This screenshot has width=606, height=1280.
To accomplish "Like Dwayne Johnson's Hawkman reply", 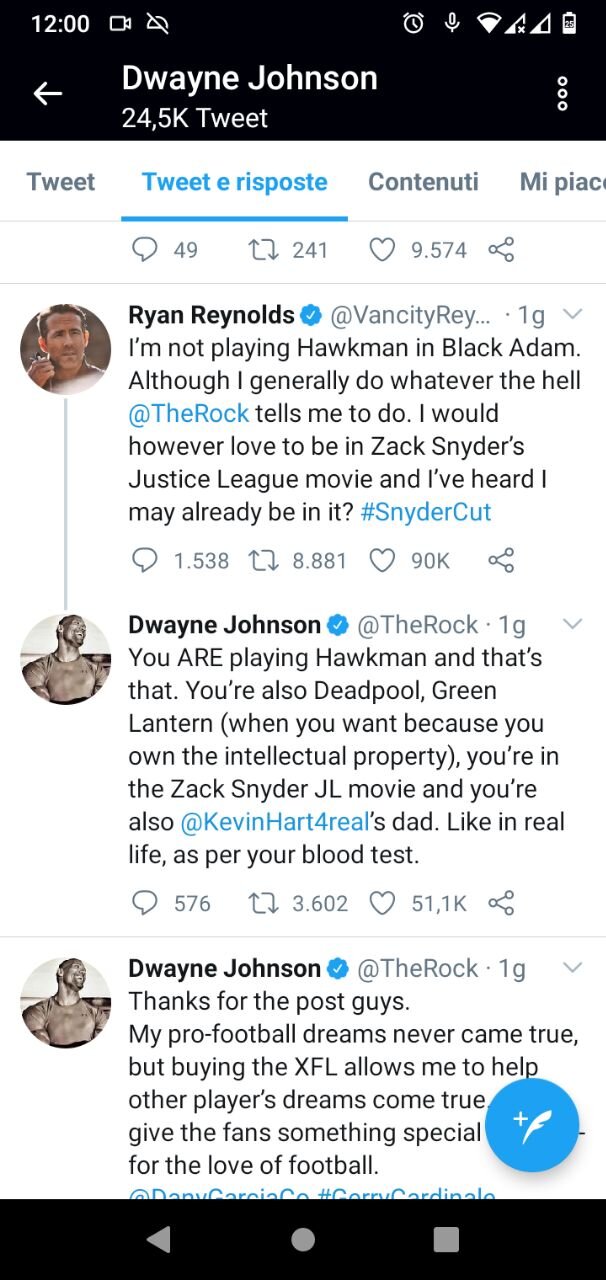I will (382, 903).
